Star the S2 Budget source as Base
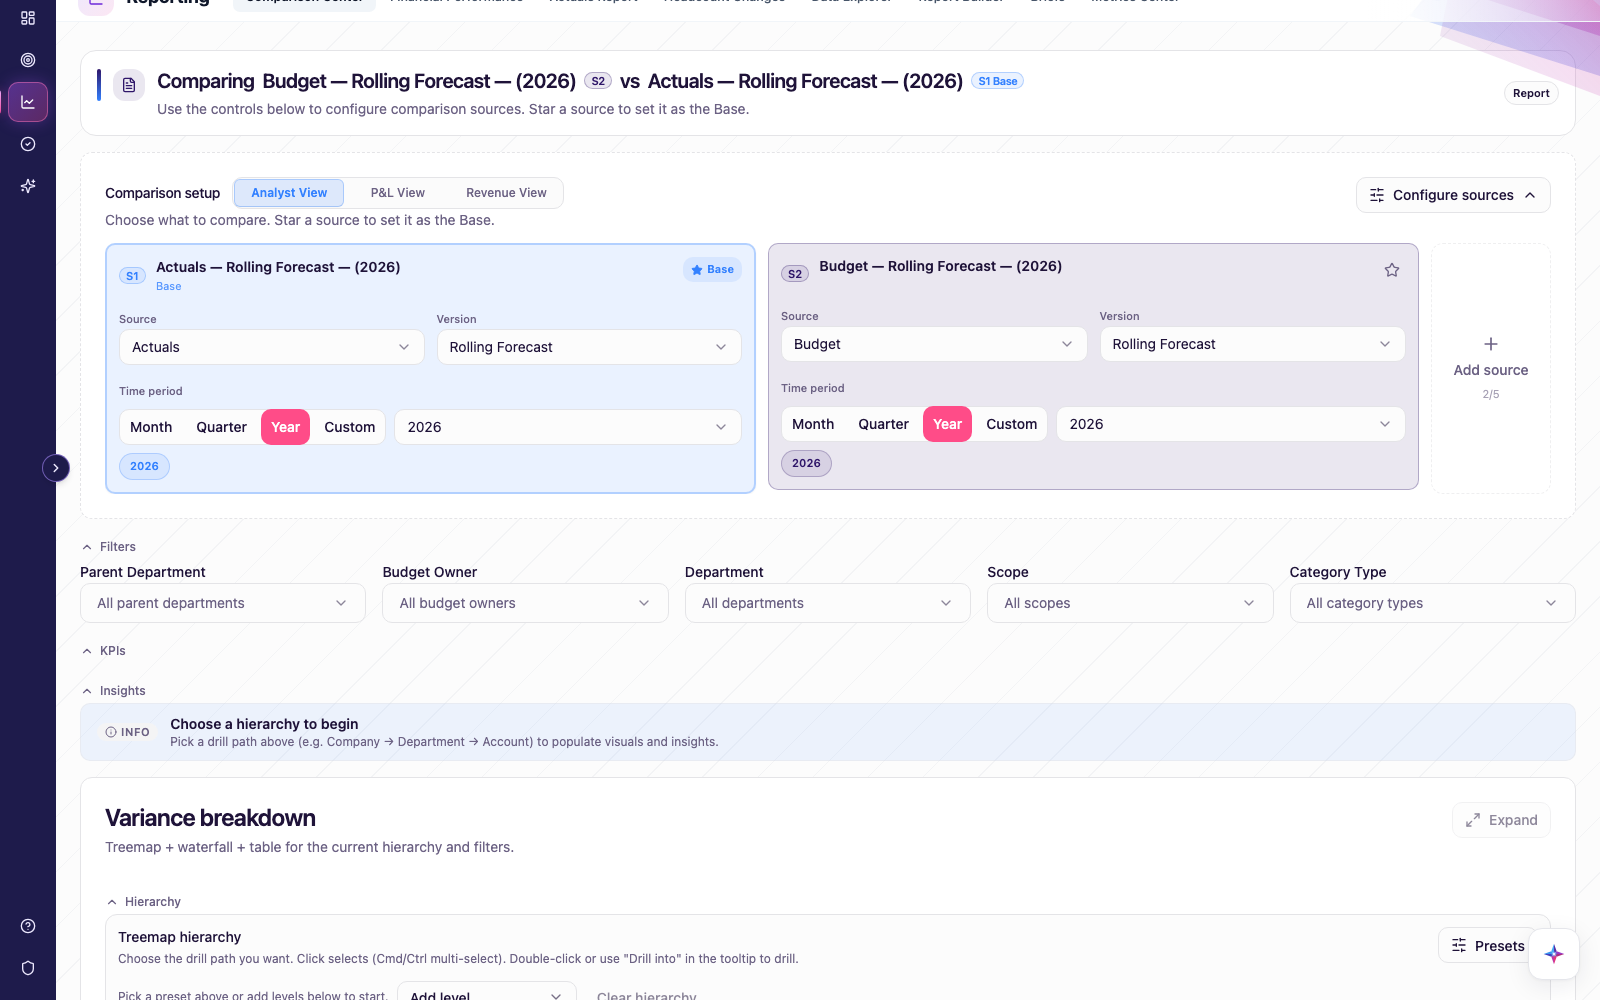 (x=1392, y=270)
